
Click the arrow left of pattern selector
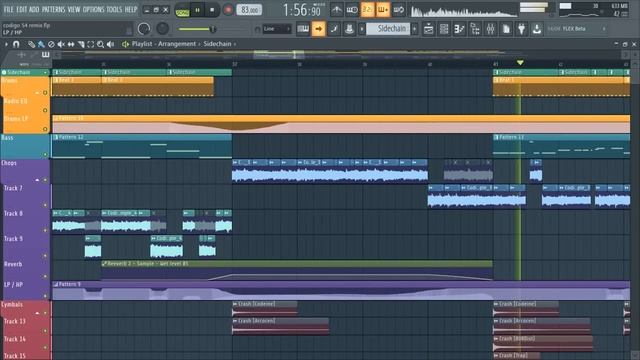click(x=362, y=29)
